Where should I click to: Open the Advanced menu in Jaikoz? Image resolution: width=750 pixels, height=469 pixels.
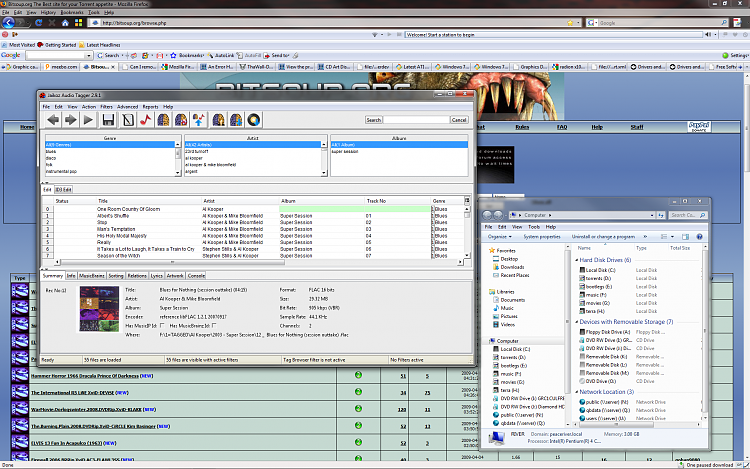coord(127,107)
